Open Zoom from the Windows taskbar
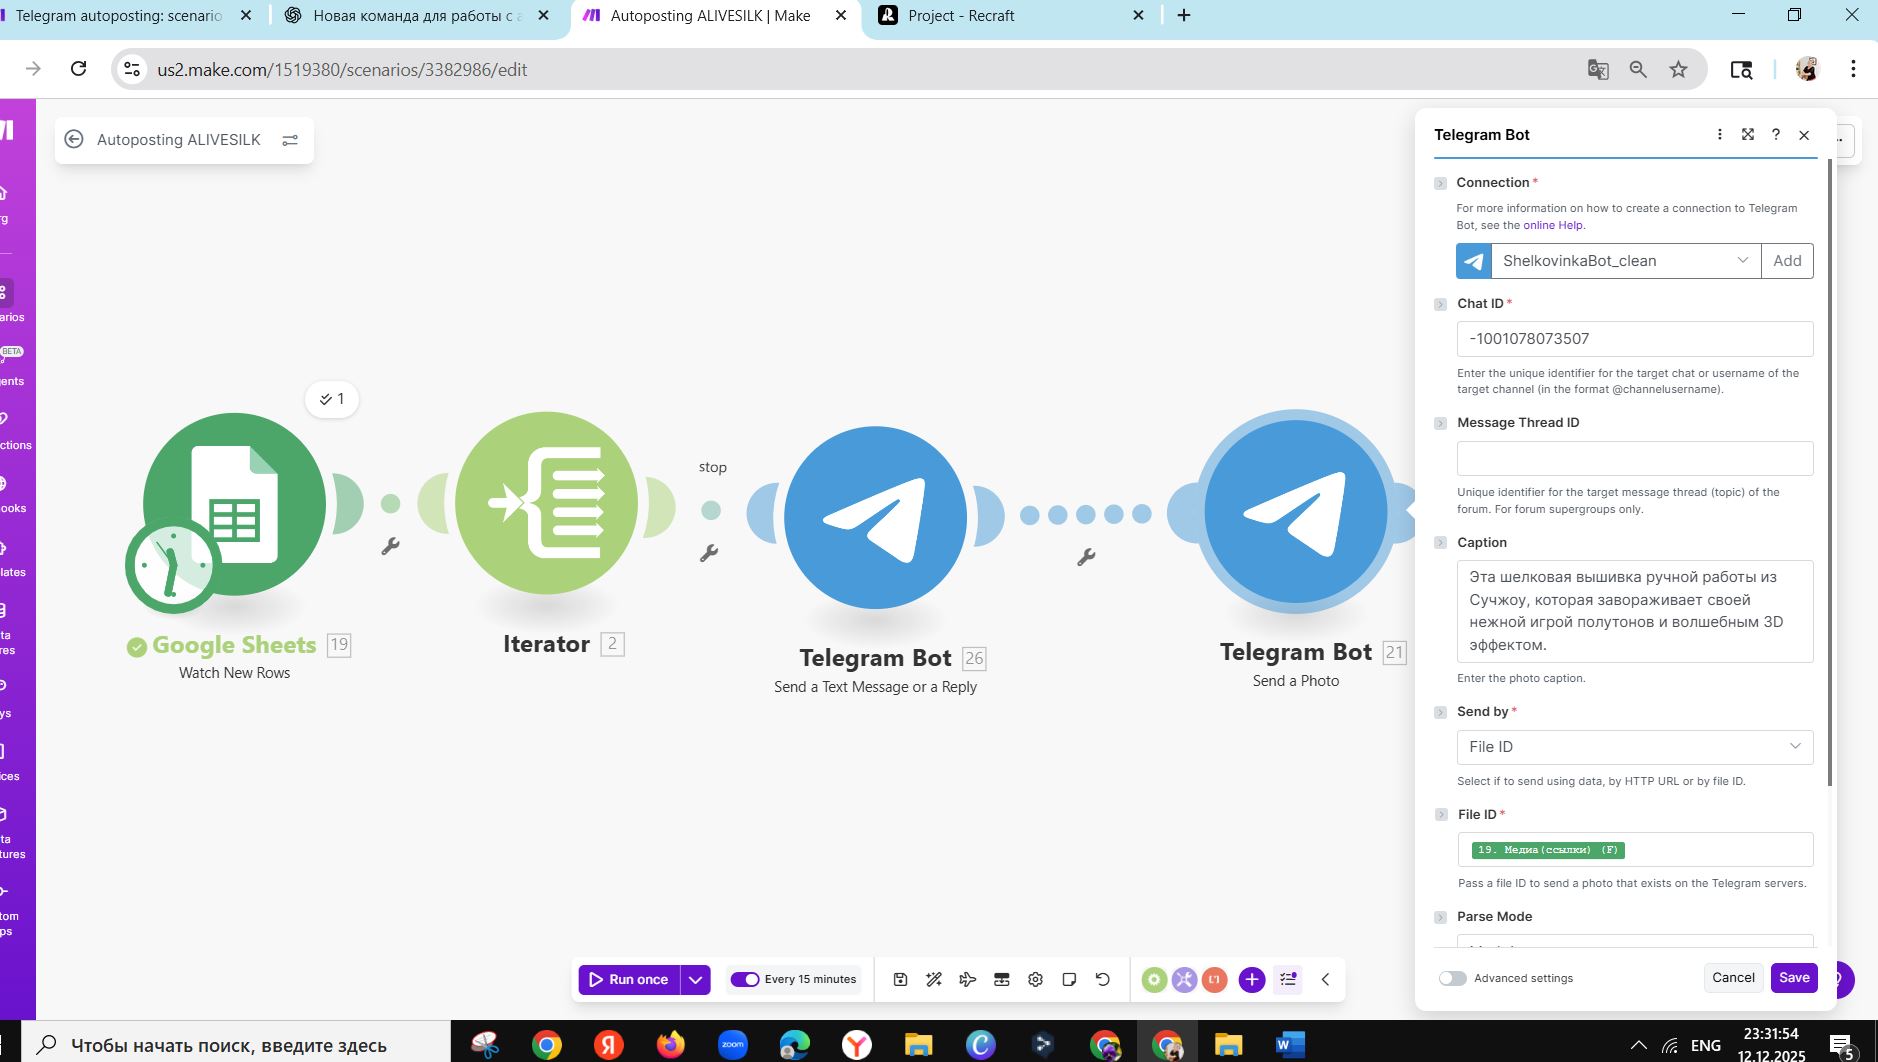Screen dimensions: 1878x1062 tap(733, 1045)
